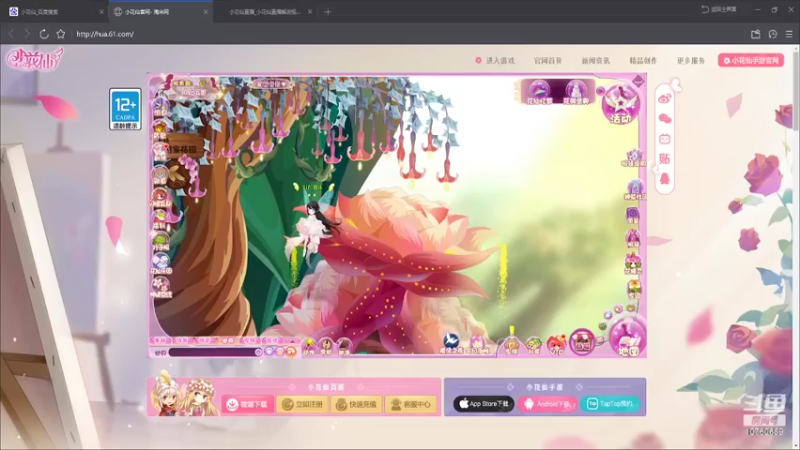This screenshot has width=800, height=450.
Task: Collapse the small diamond toggle at game corner
Action: [x=639, y=81]
